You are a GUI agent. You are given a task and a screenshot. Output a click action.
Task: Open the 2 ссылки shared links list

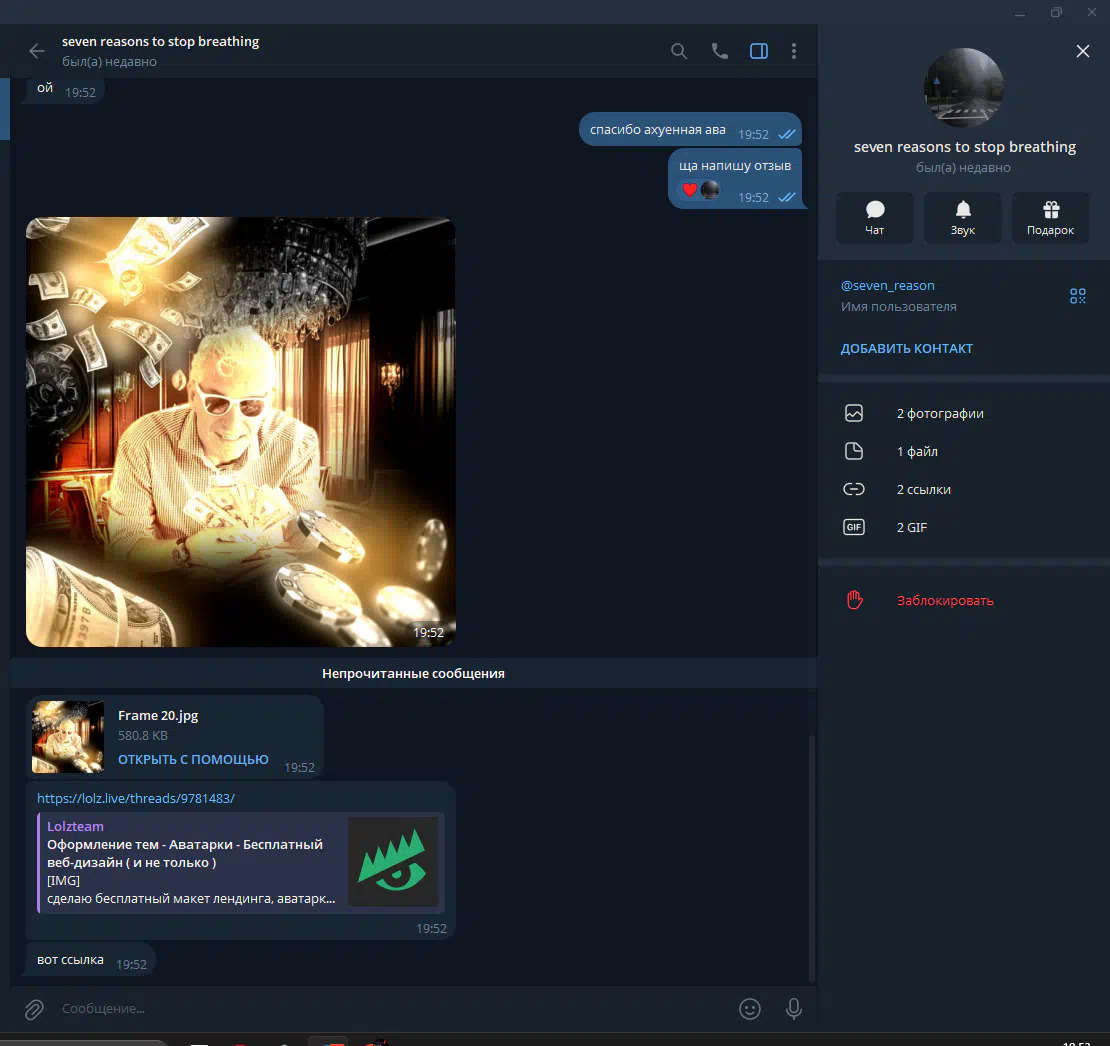[x=923, y=489]
